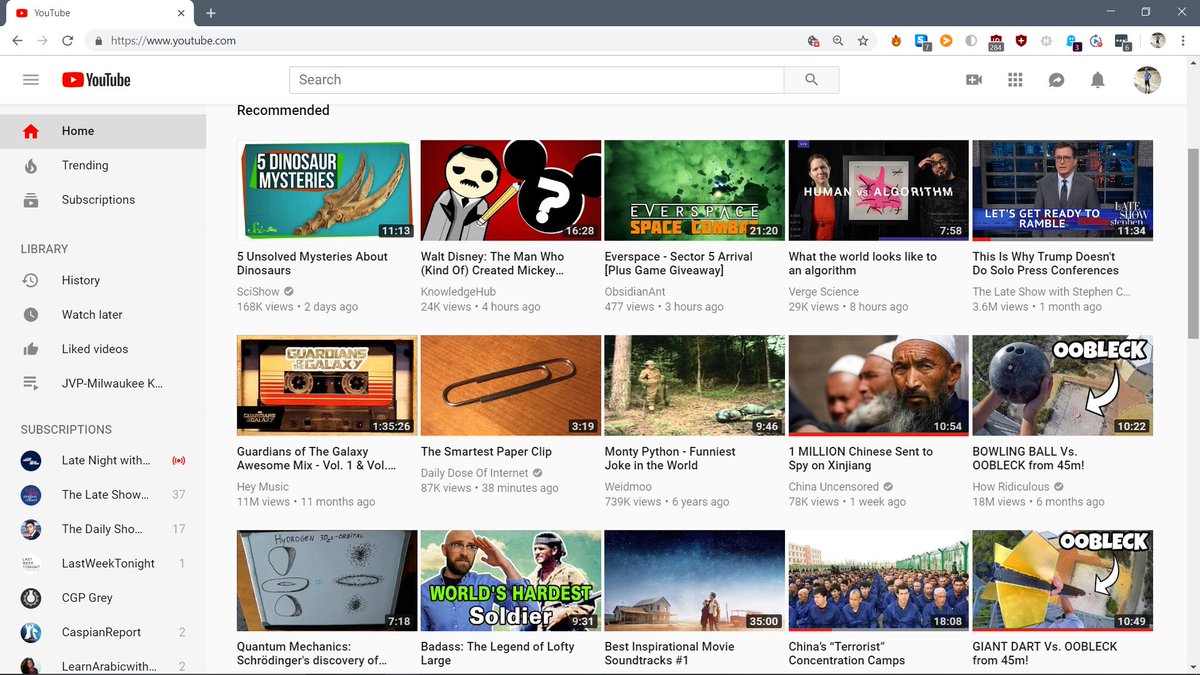The height and width of the screenshot is (675, 1200).
Task: Play World's Hardest Soldier thumbnail
Action: [x=511, y=581]
